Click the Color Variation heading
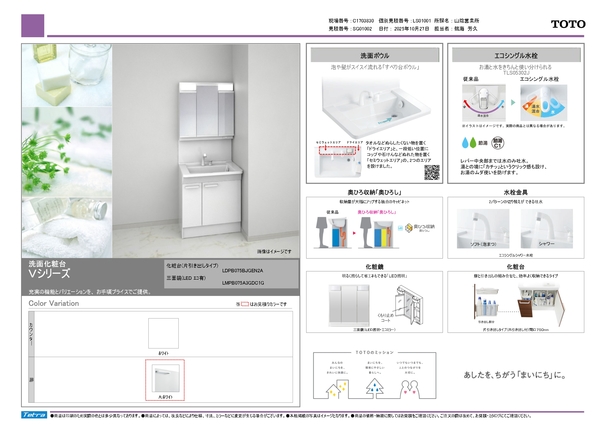This screenshot has width=600, height=424. [x=55, y=301]
